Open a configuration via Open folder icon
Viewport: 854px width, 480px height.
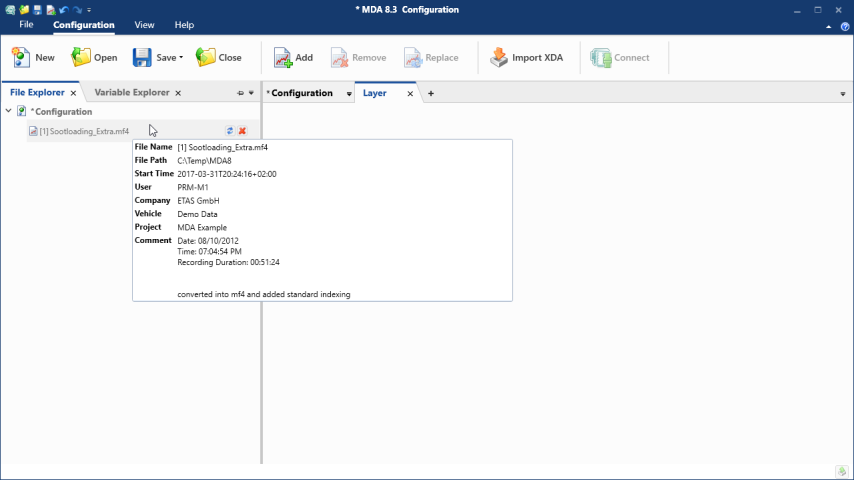click(81, 58)
